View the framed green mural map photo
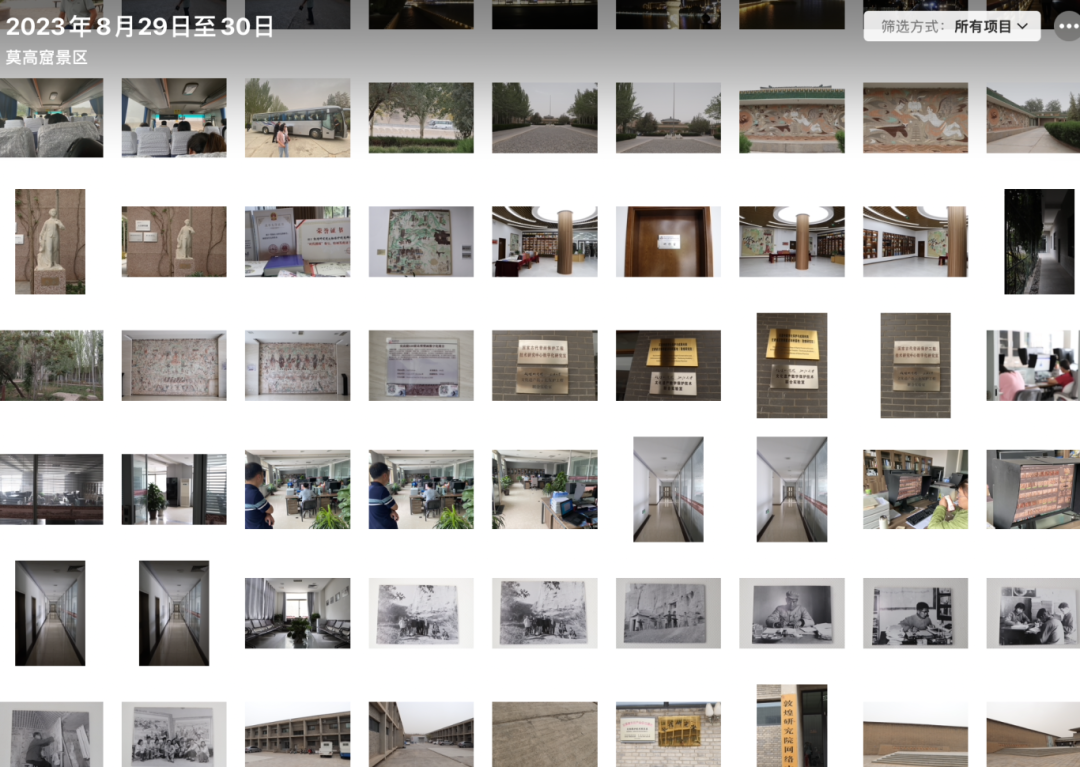The image size is (1080, 767). click(x=421, y=242)
